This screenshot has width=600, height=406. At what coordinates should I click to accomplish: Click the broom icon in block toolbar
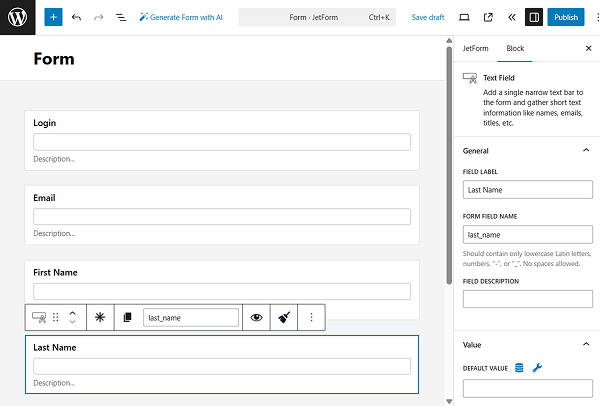coord(284,317)
